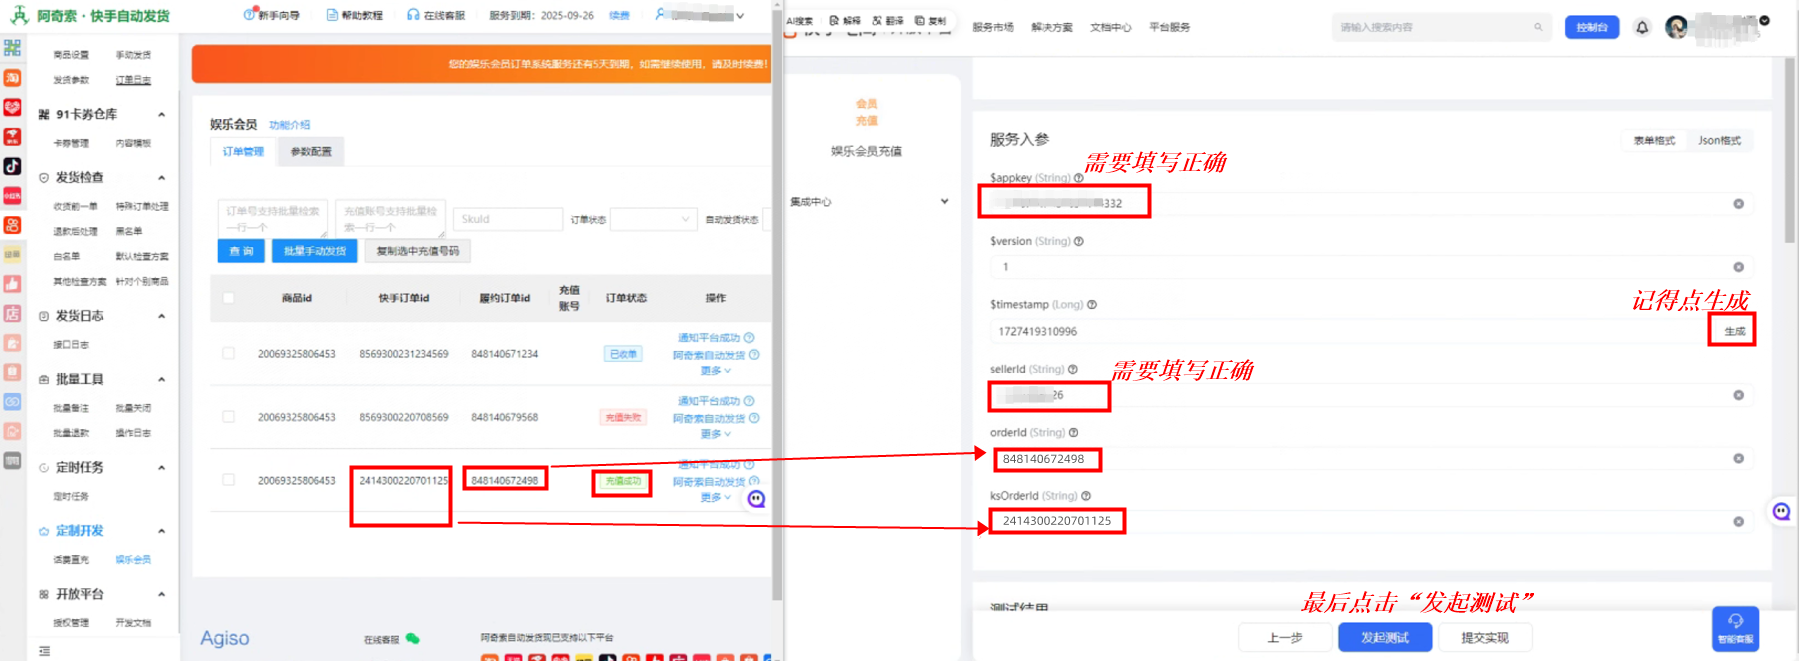Open the QR grid icon atop left rail
The width and height of the screenshot is (1799, 661).
point(12,47)
